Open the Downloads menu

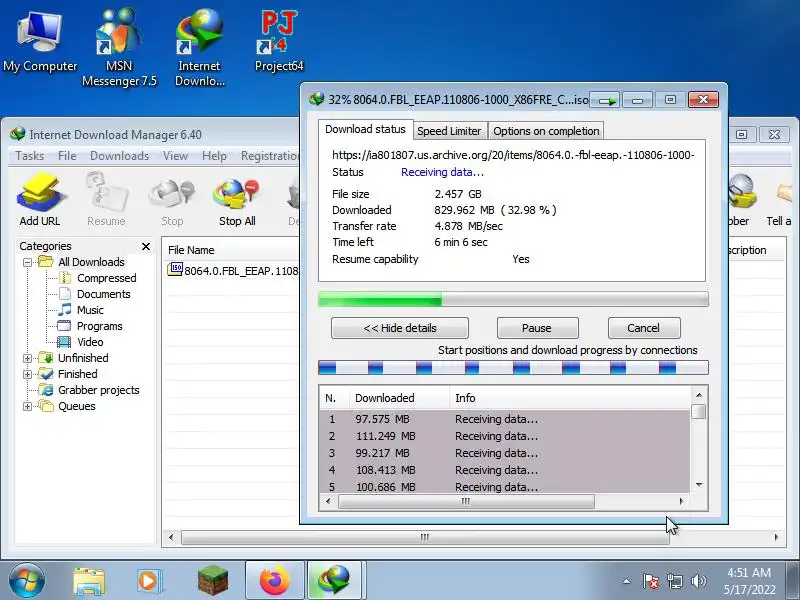119,156
